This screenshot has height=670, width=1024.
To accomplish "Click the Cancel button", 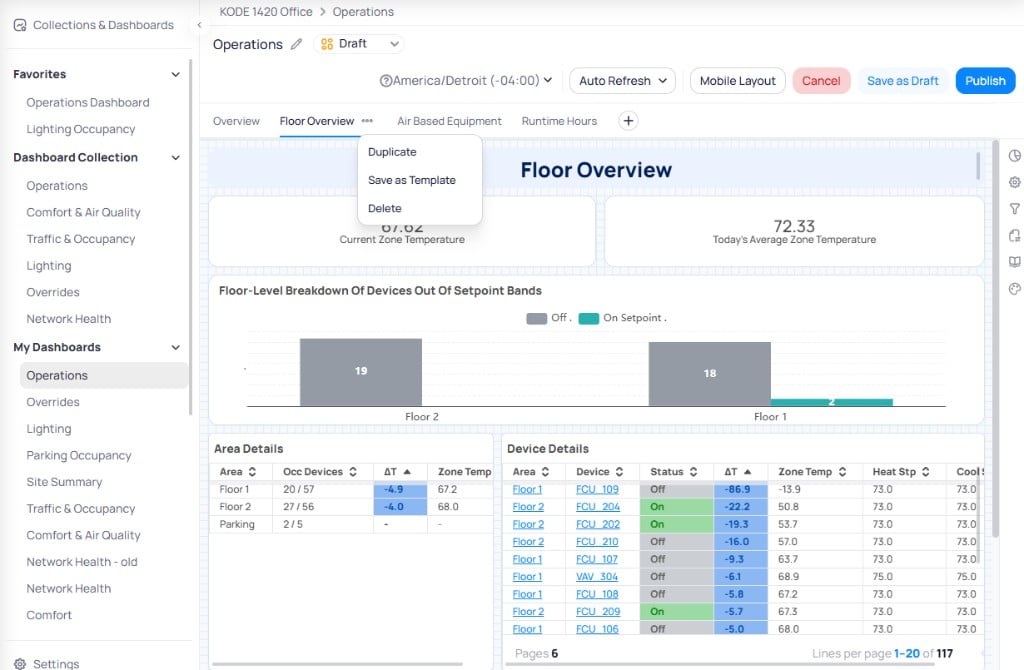I will point(821,81).
